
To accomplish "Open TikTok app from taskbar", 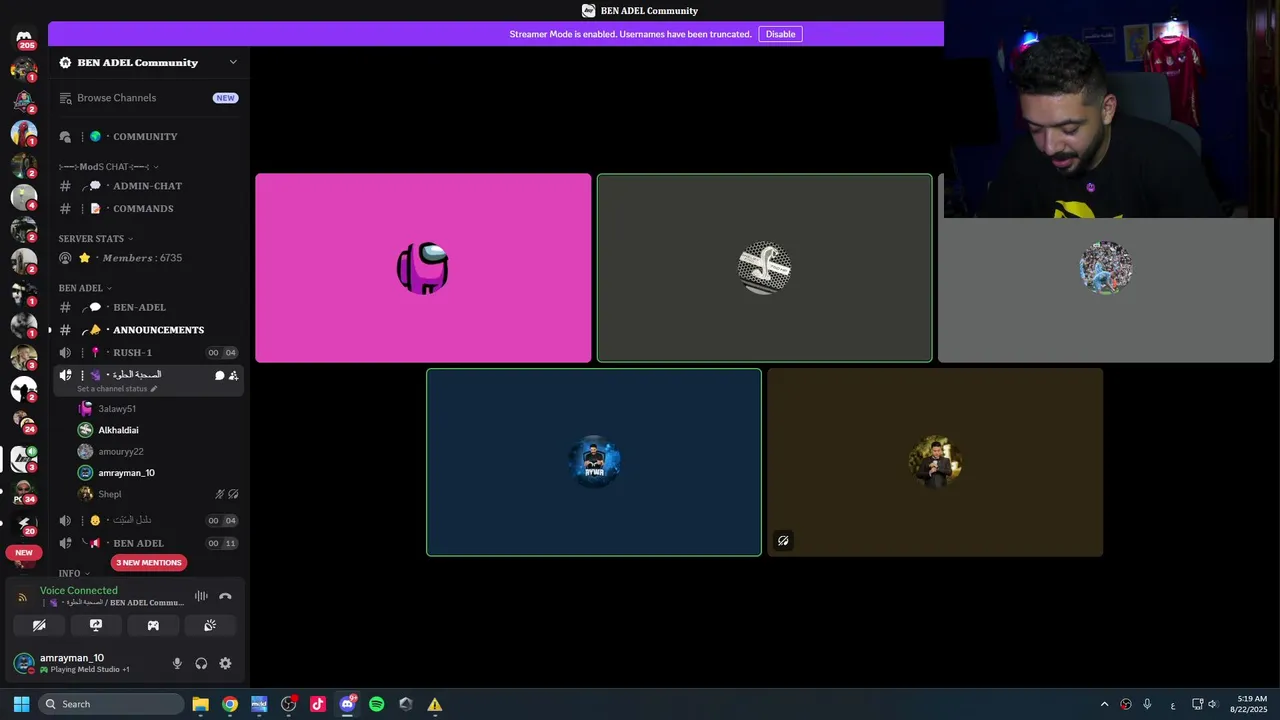I will coord(318,704).
